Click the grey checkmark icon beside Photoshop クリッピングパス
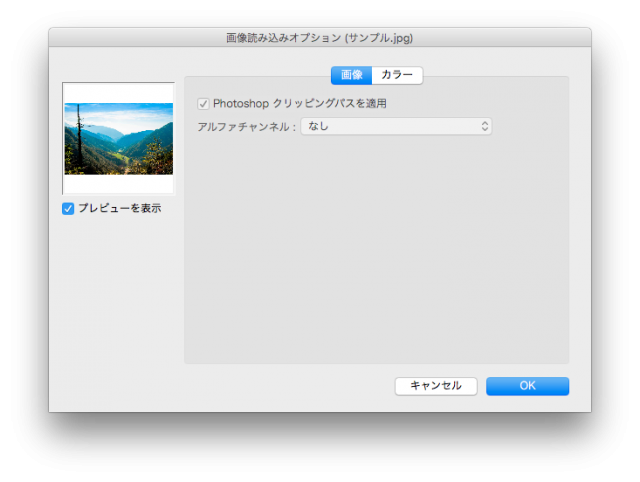This screenshot has height=482, width=640. [x=203, y=103]
